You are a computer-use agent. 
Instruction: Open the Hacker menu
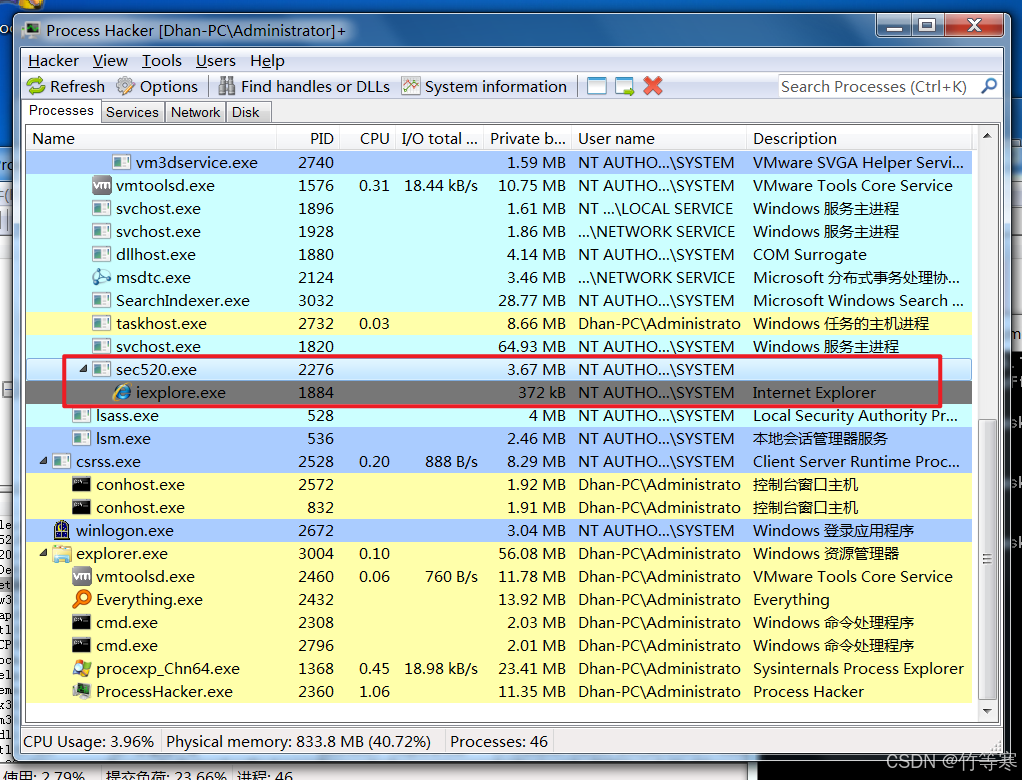pyautogui.click(x=53, y=61)
